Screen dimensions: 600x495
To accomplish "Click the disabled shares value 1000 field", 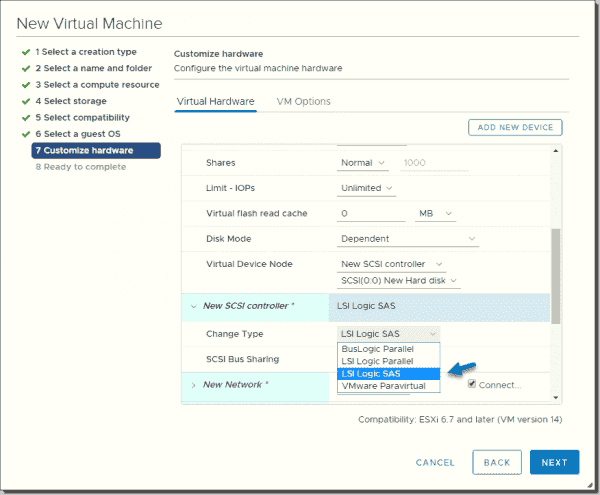I will click(434, 163).
